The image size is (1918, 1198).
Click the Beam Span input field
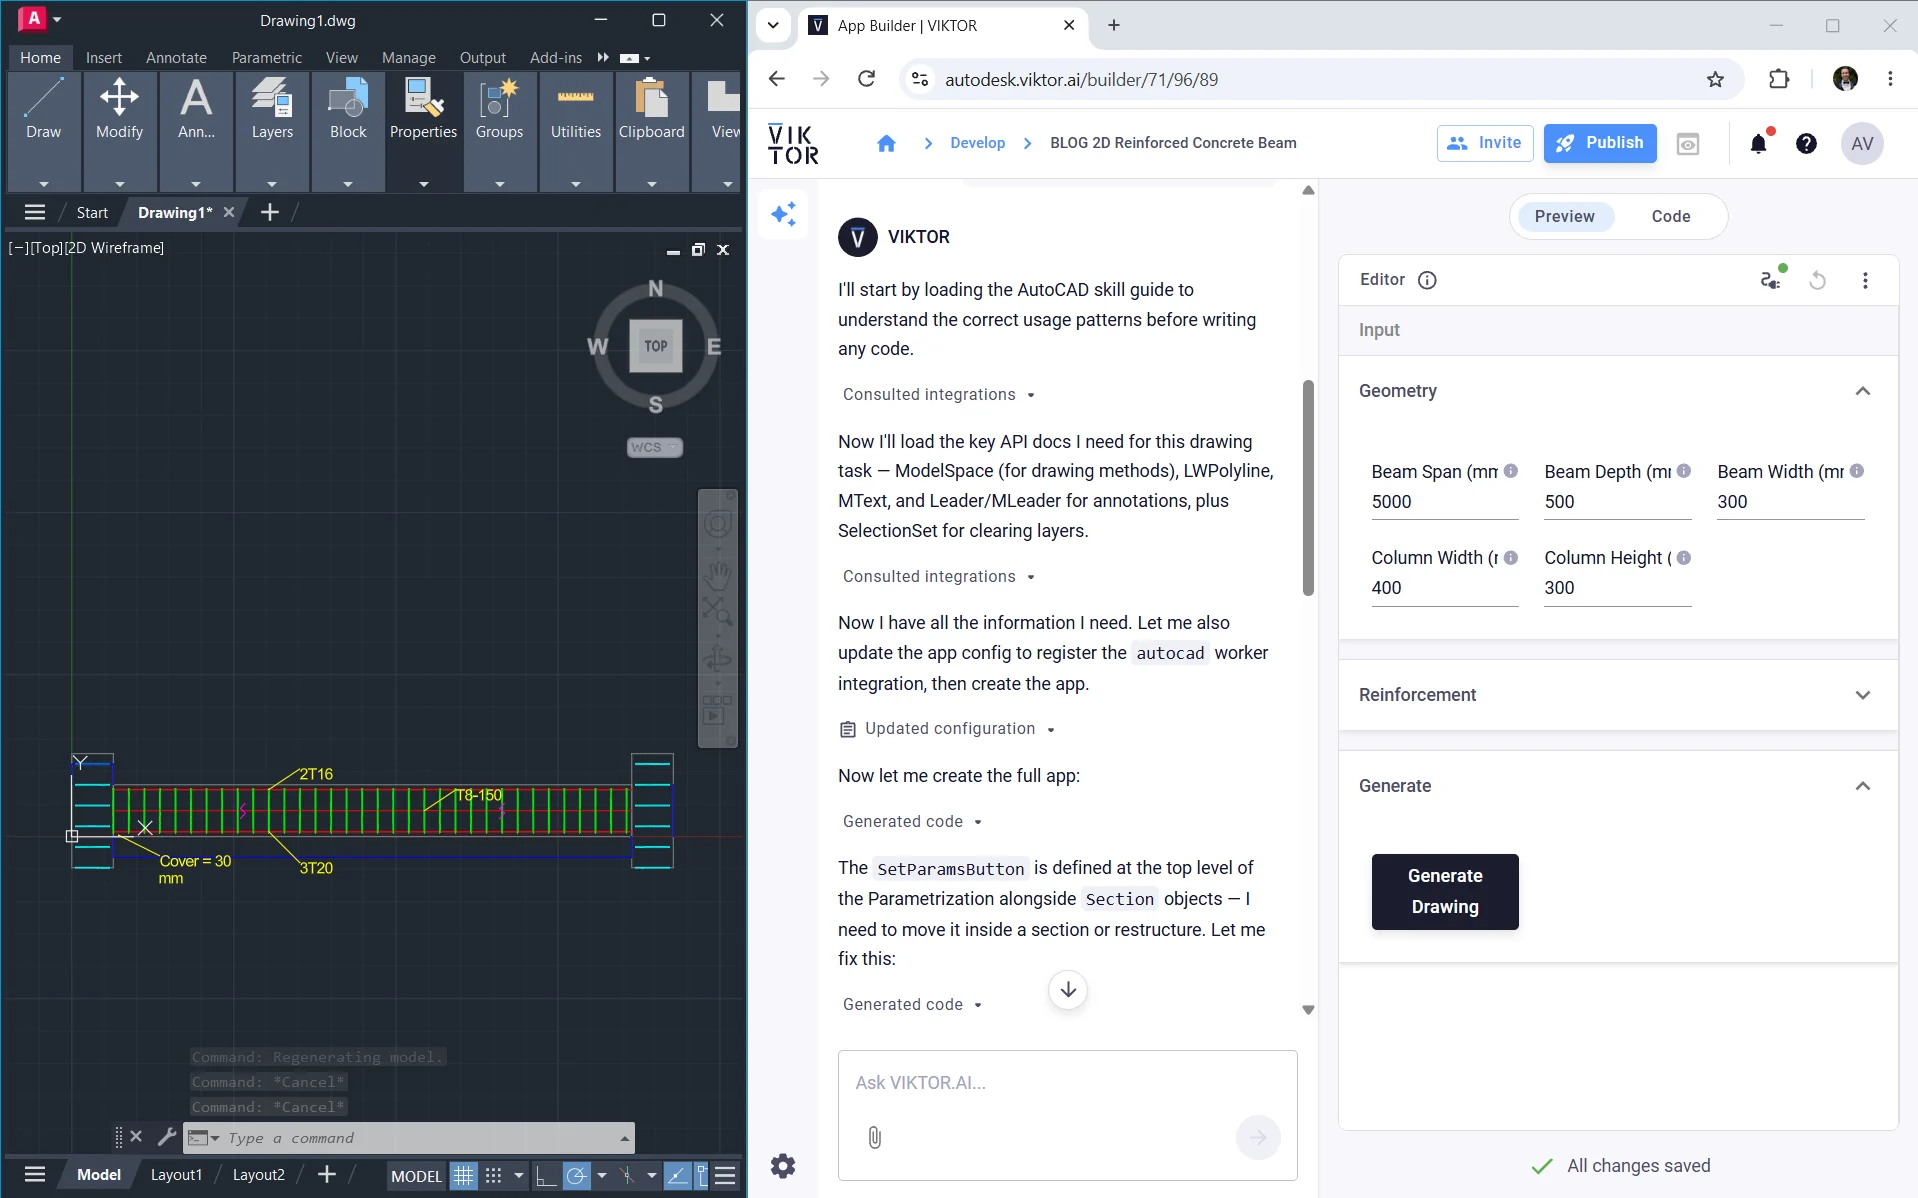[x=1445, y=502]
